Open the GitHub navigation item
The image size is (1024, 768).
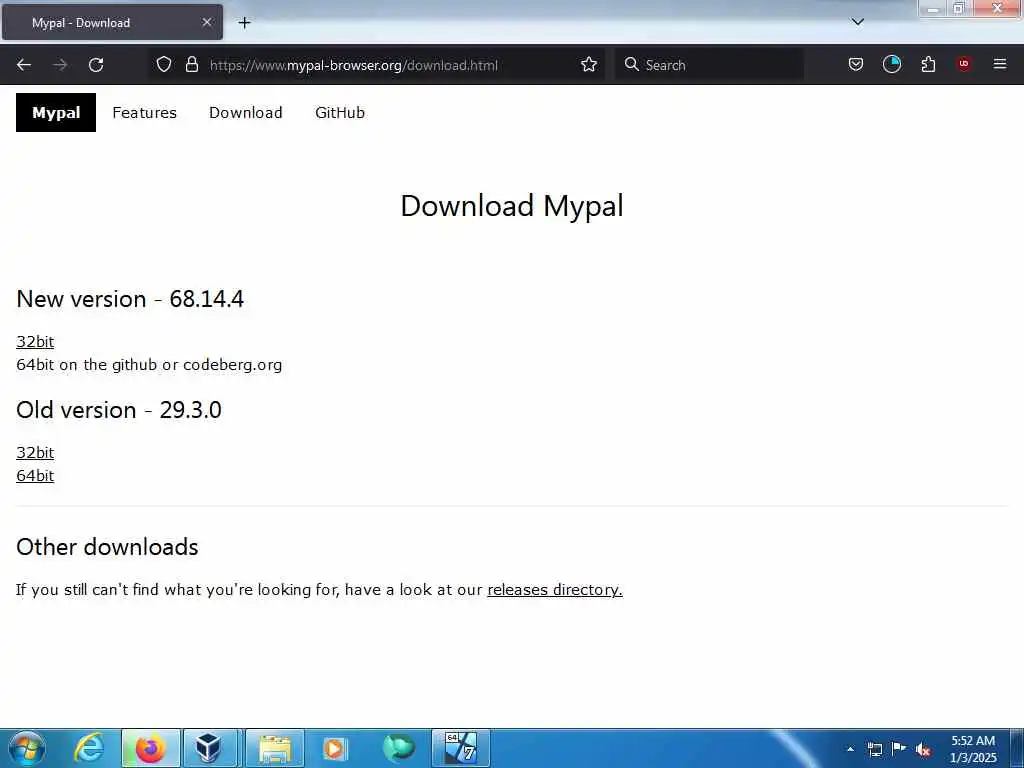pos(340,112)
